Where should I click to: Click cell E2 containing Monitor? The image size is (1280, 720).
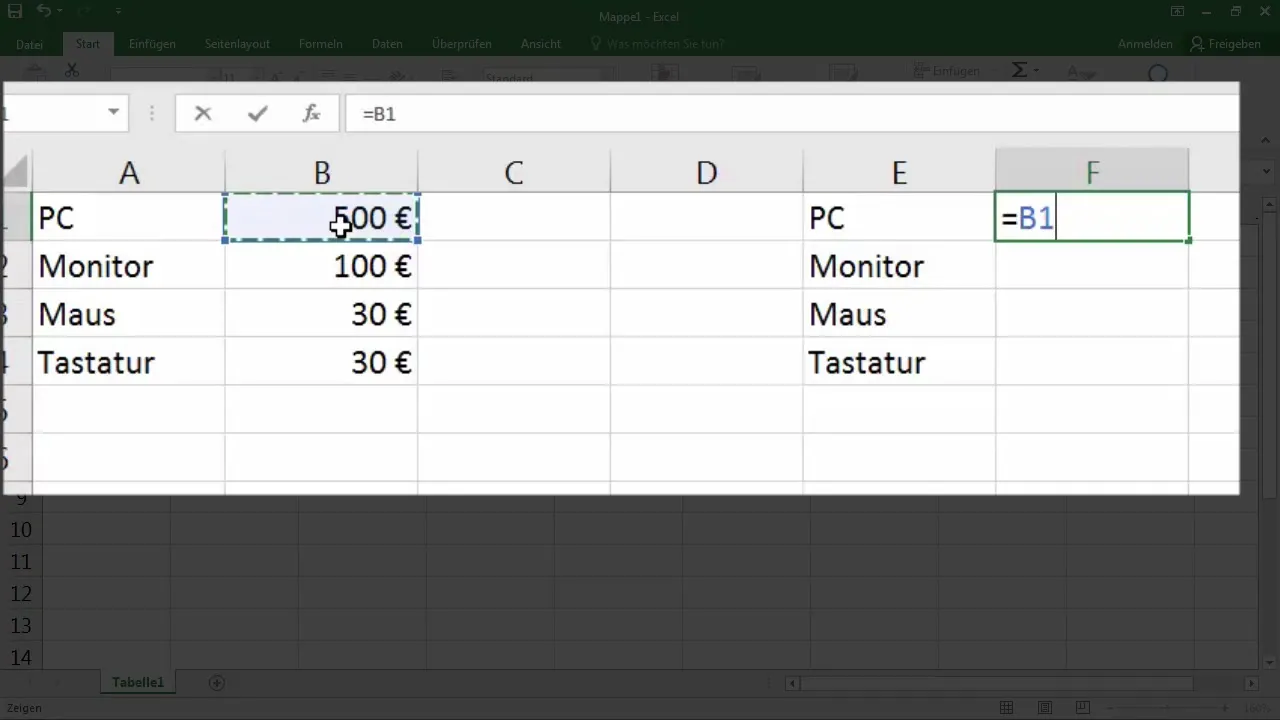899,266
